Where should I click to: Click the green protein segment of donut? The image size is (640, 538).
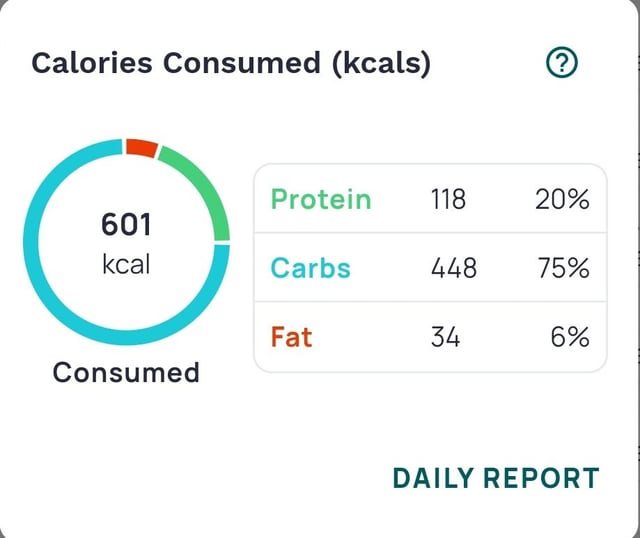pyautogui.click(x=200, y=185)
